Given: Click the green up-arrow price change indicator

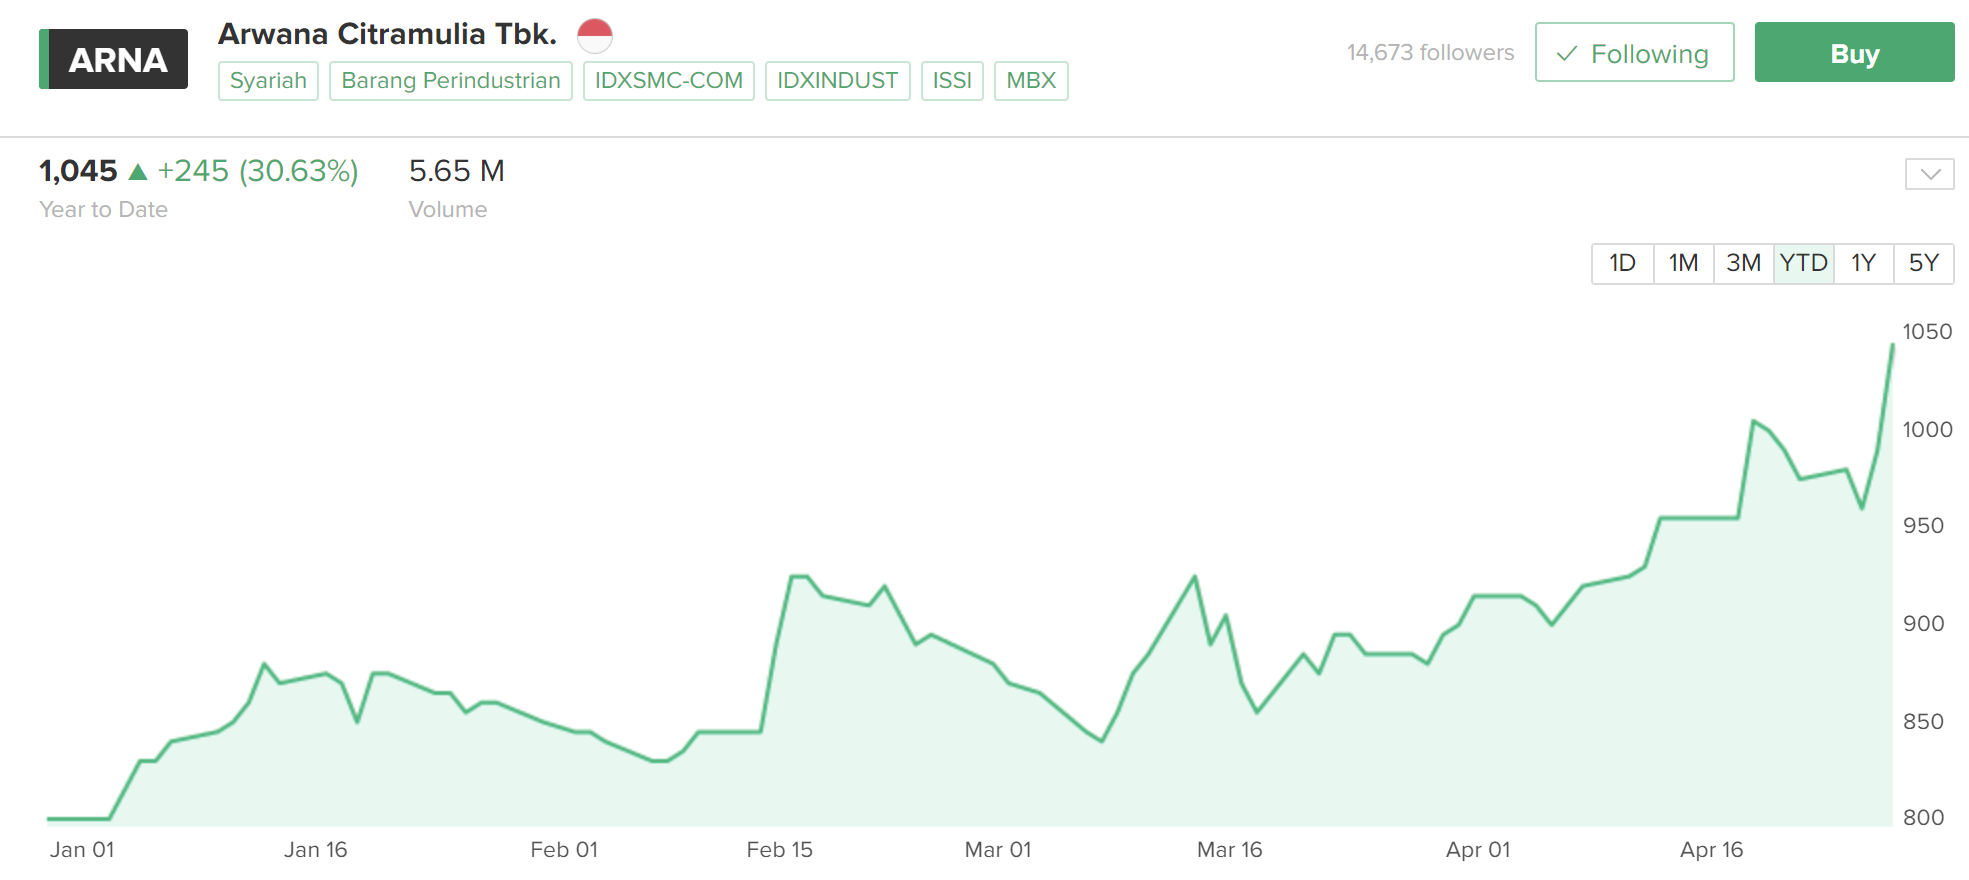Looking at the screenshot, I should 139,172.
